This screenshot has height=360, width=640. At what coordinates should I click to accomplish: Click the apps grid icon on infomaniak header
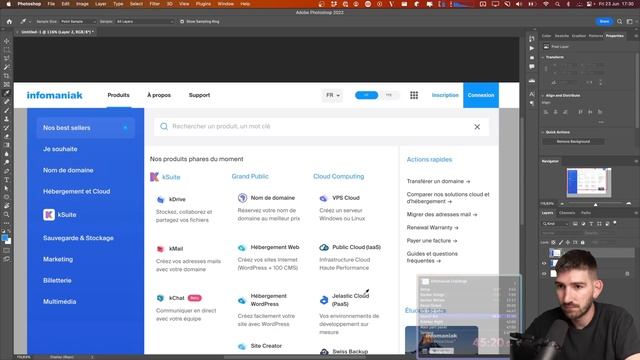point(414,95)
